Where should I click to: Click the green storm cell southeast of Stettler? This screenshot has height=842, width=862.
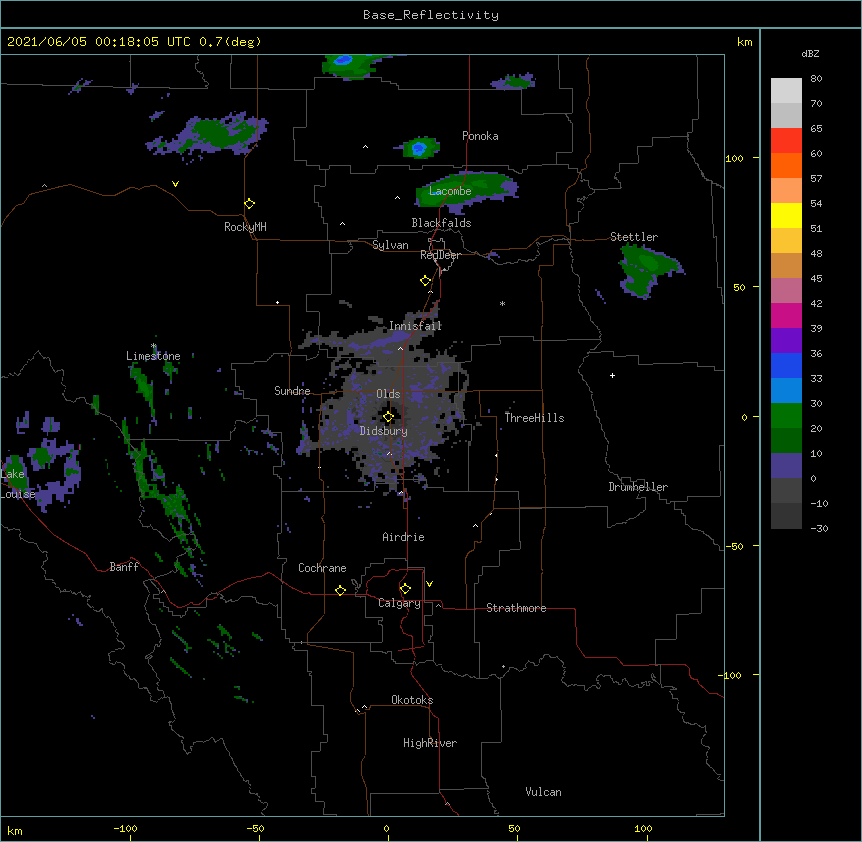649,270
